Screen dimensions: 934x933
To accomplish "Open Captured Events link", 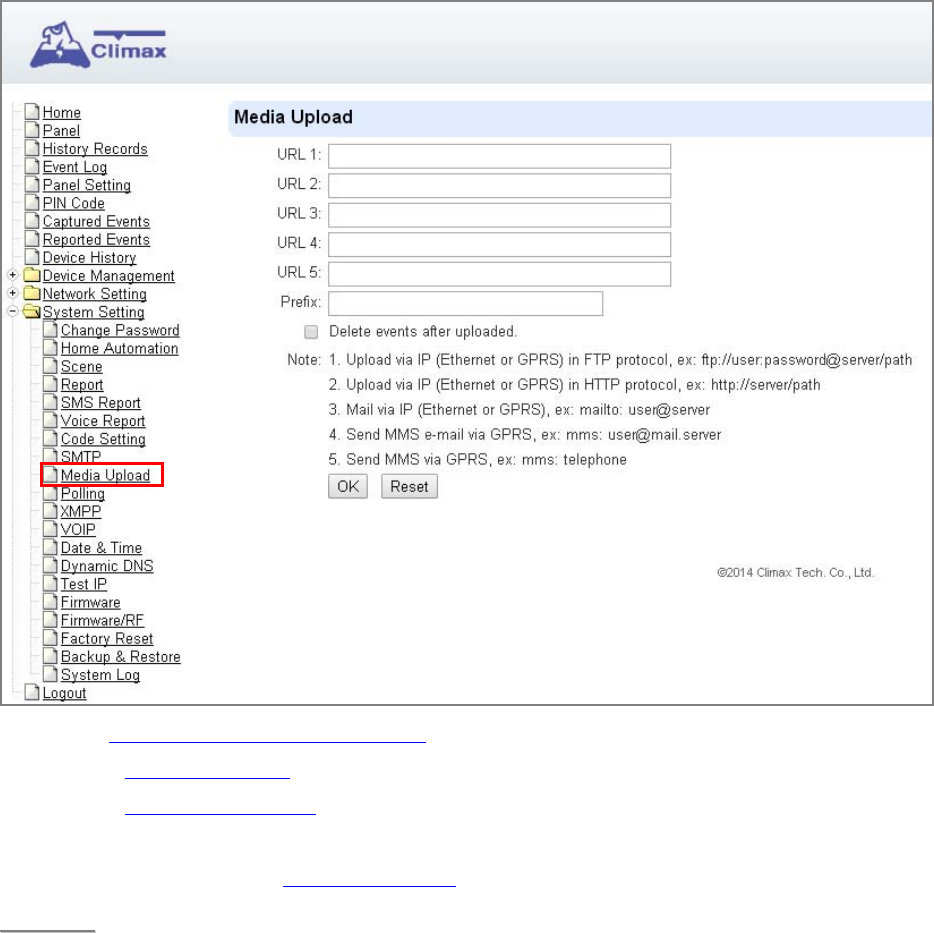I will click(96, 222).
